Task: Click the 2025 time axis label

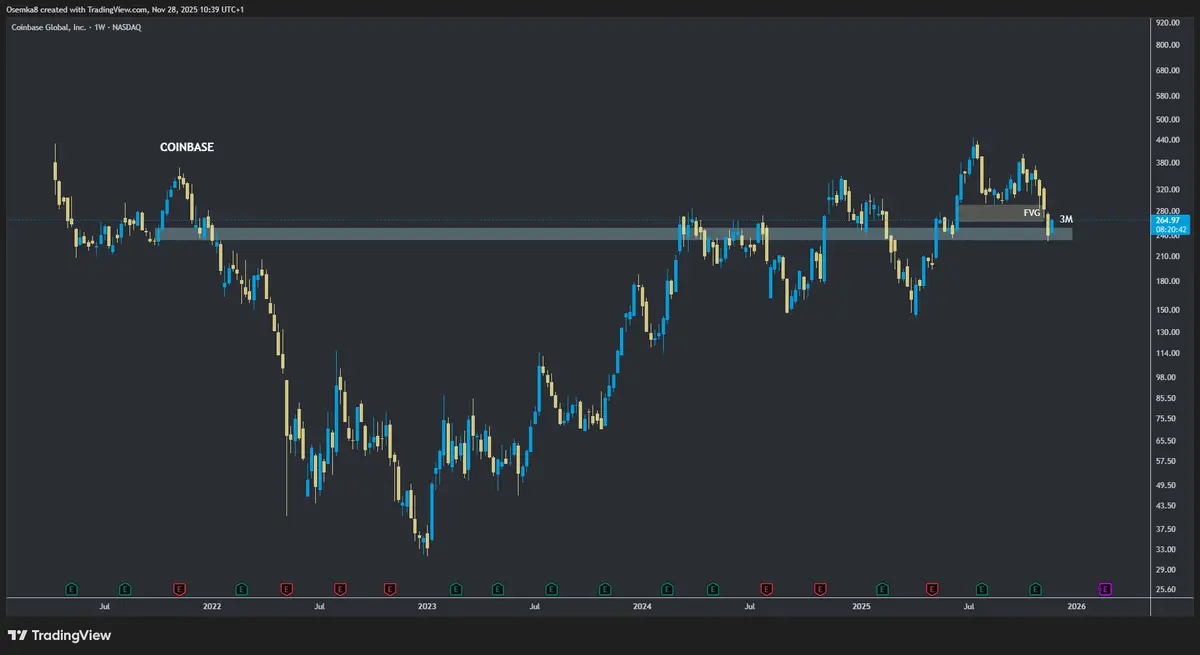Action: click(x=861, y=606)
